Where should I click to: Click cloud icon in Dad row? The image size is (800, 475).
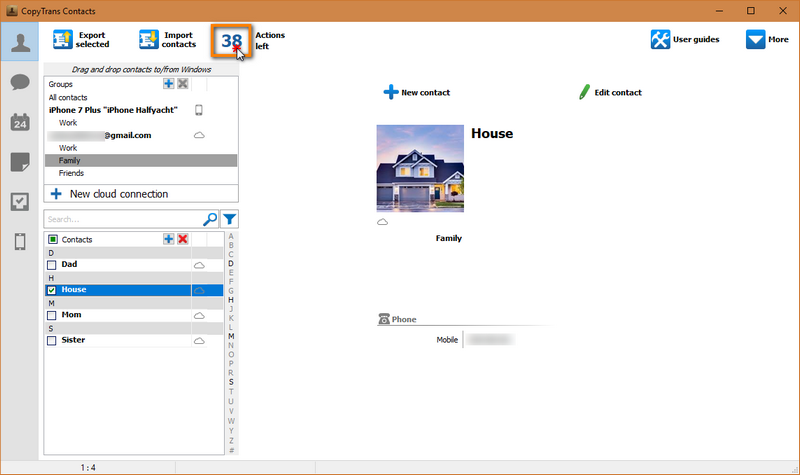click(199, 265)
